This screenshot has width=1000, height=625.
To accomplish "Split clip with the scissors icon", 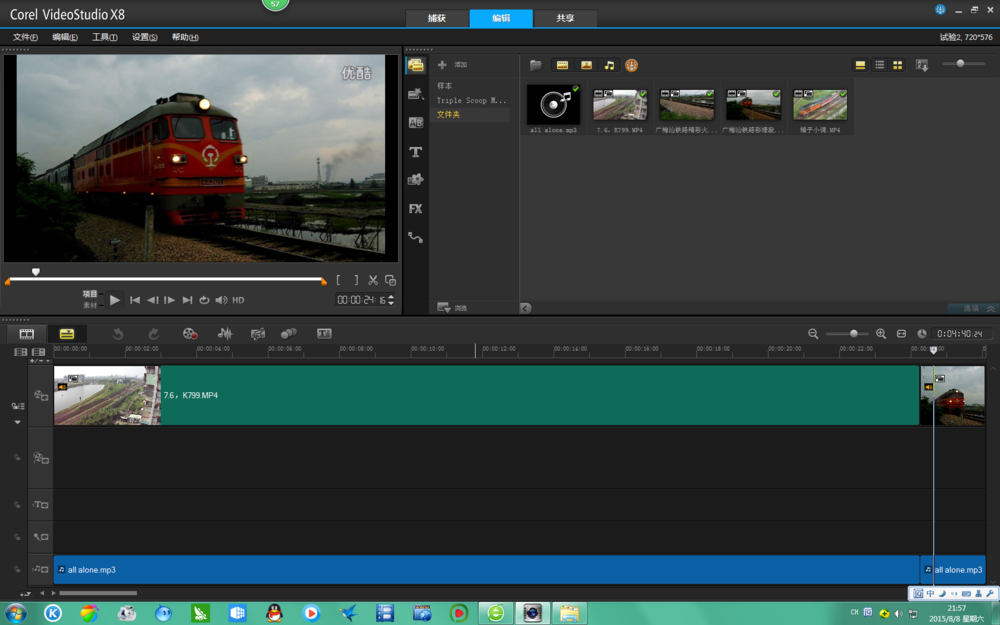I will (373, 280).
